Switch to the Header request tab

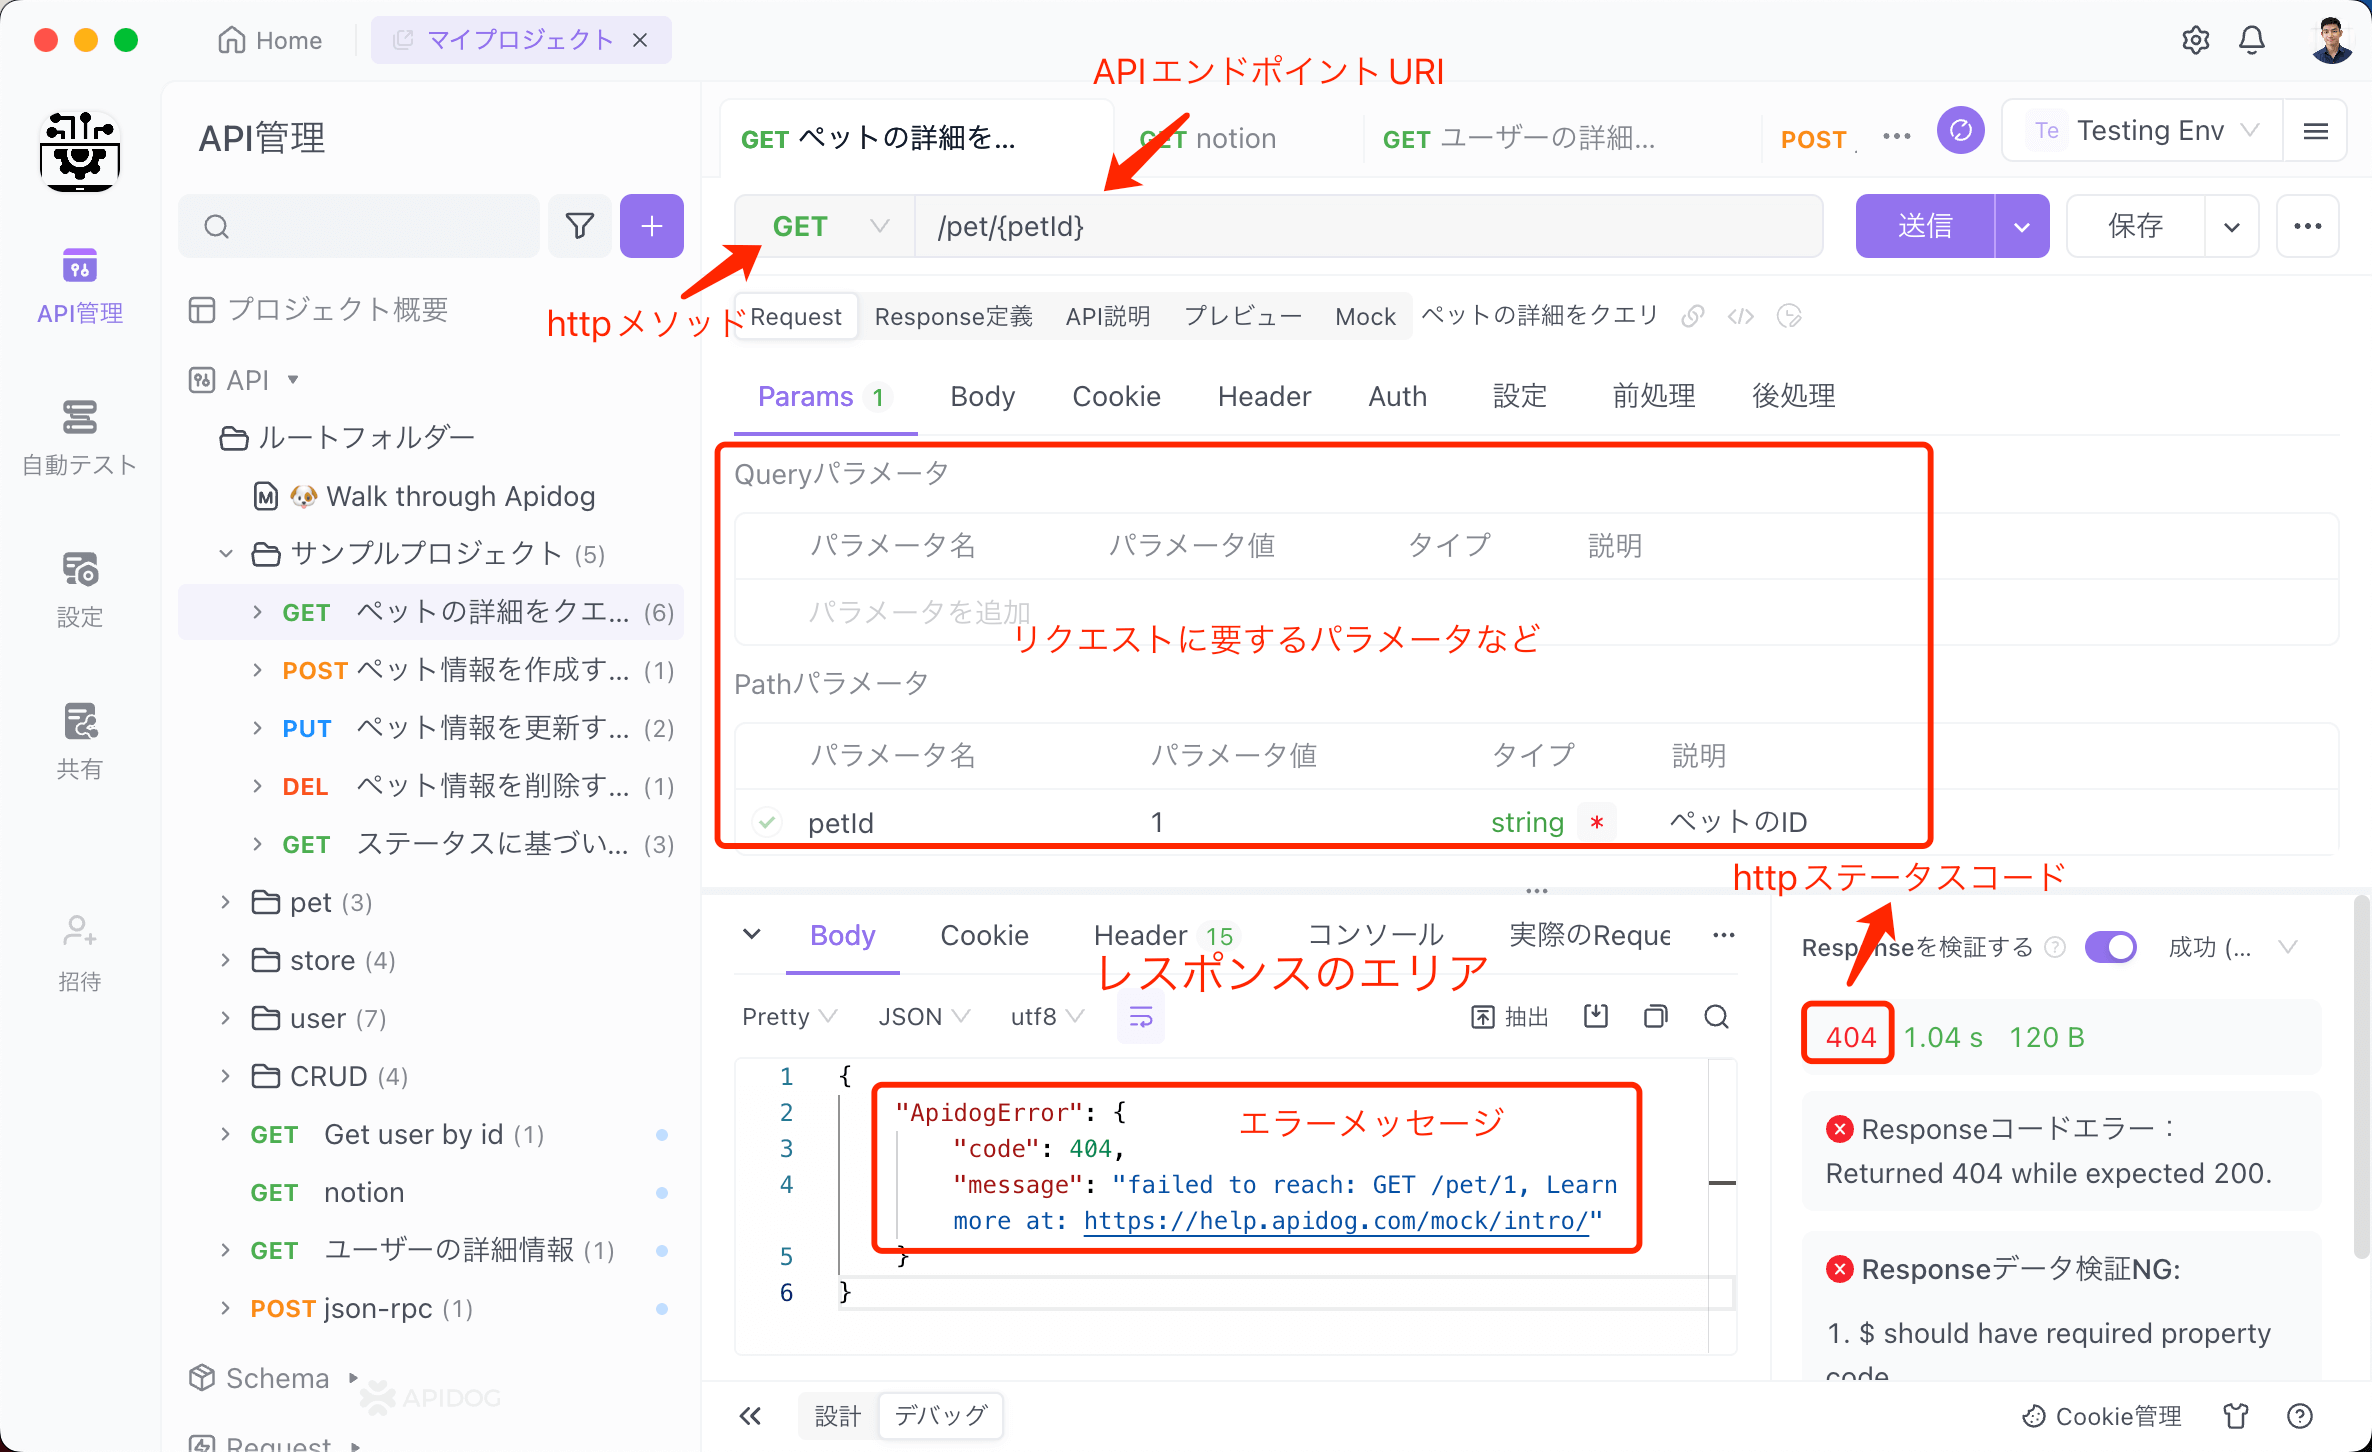click(x=1263, y=396)
